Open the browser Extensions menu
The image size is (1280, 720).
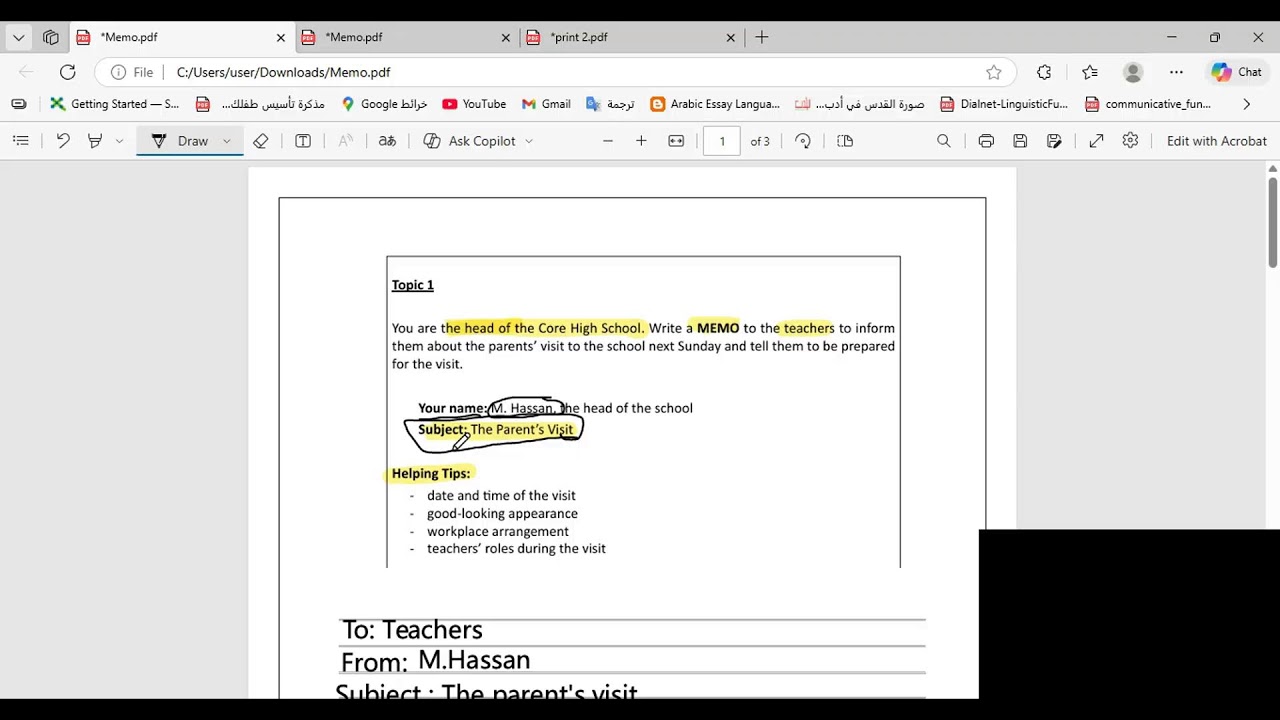click(x=1044, y=72)
